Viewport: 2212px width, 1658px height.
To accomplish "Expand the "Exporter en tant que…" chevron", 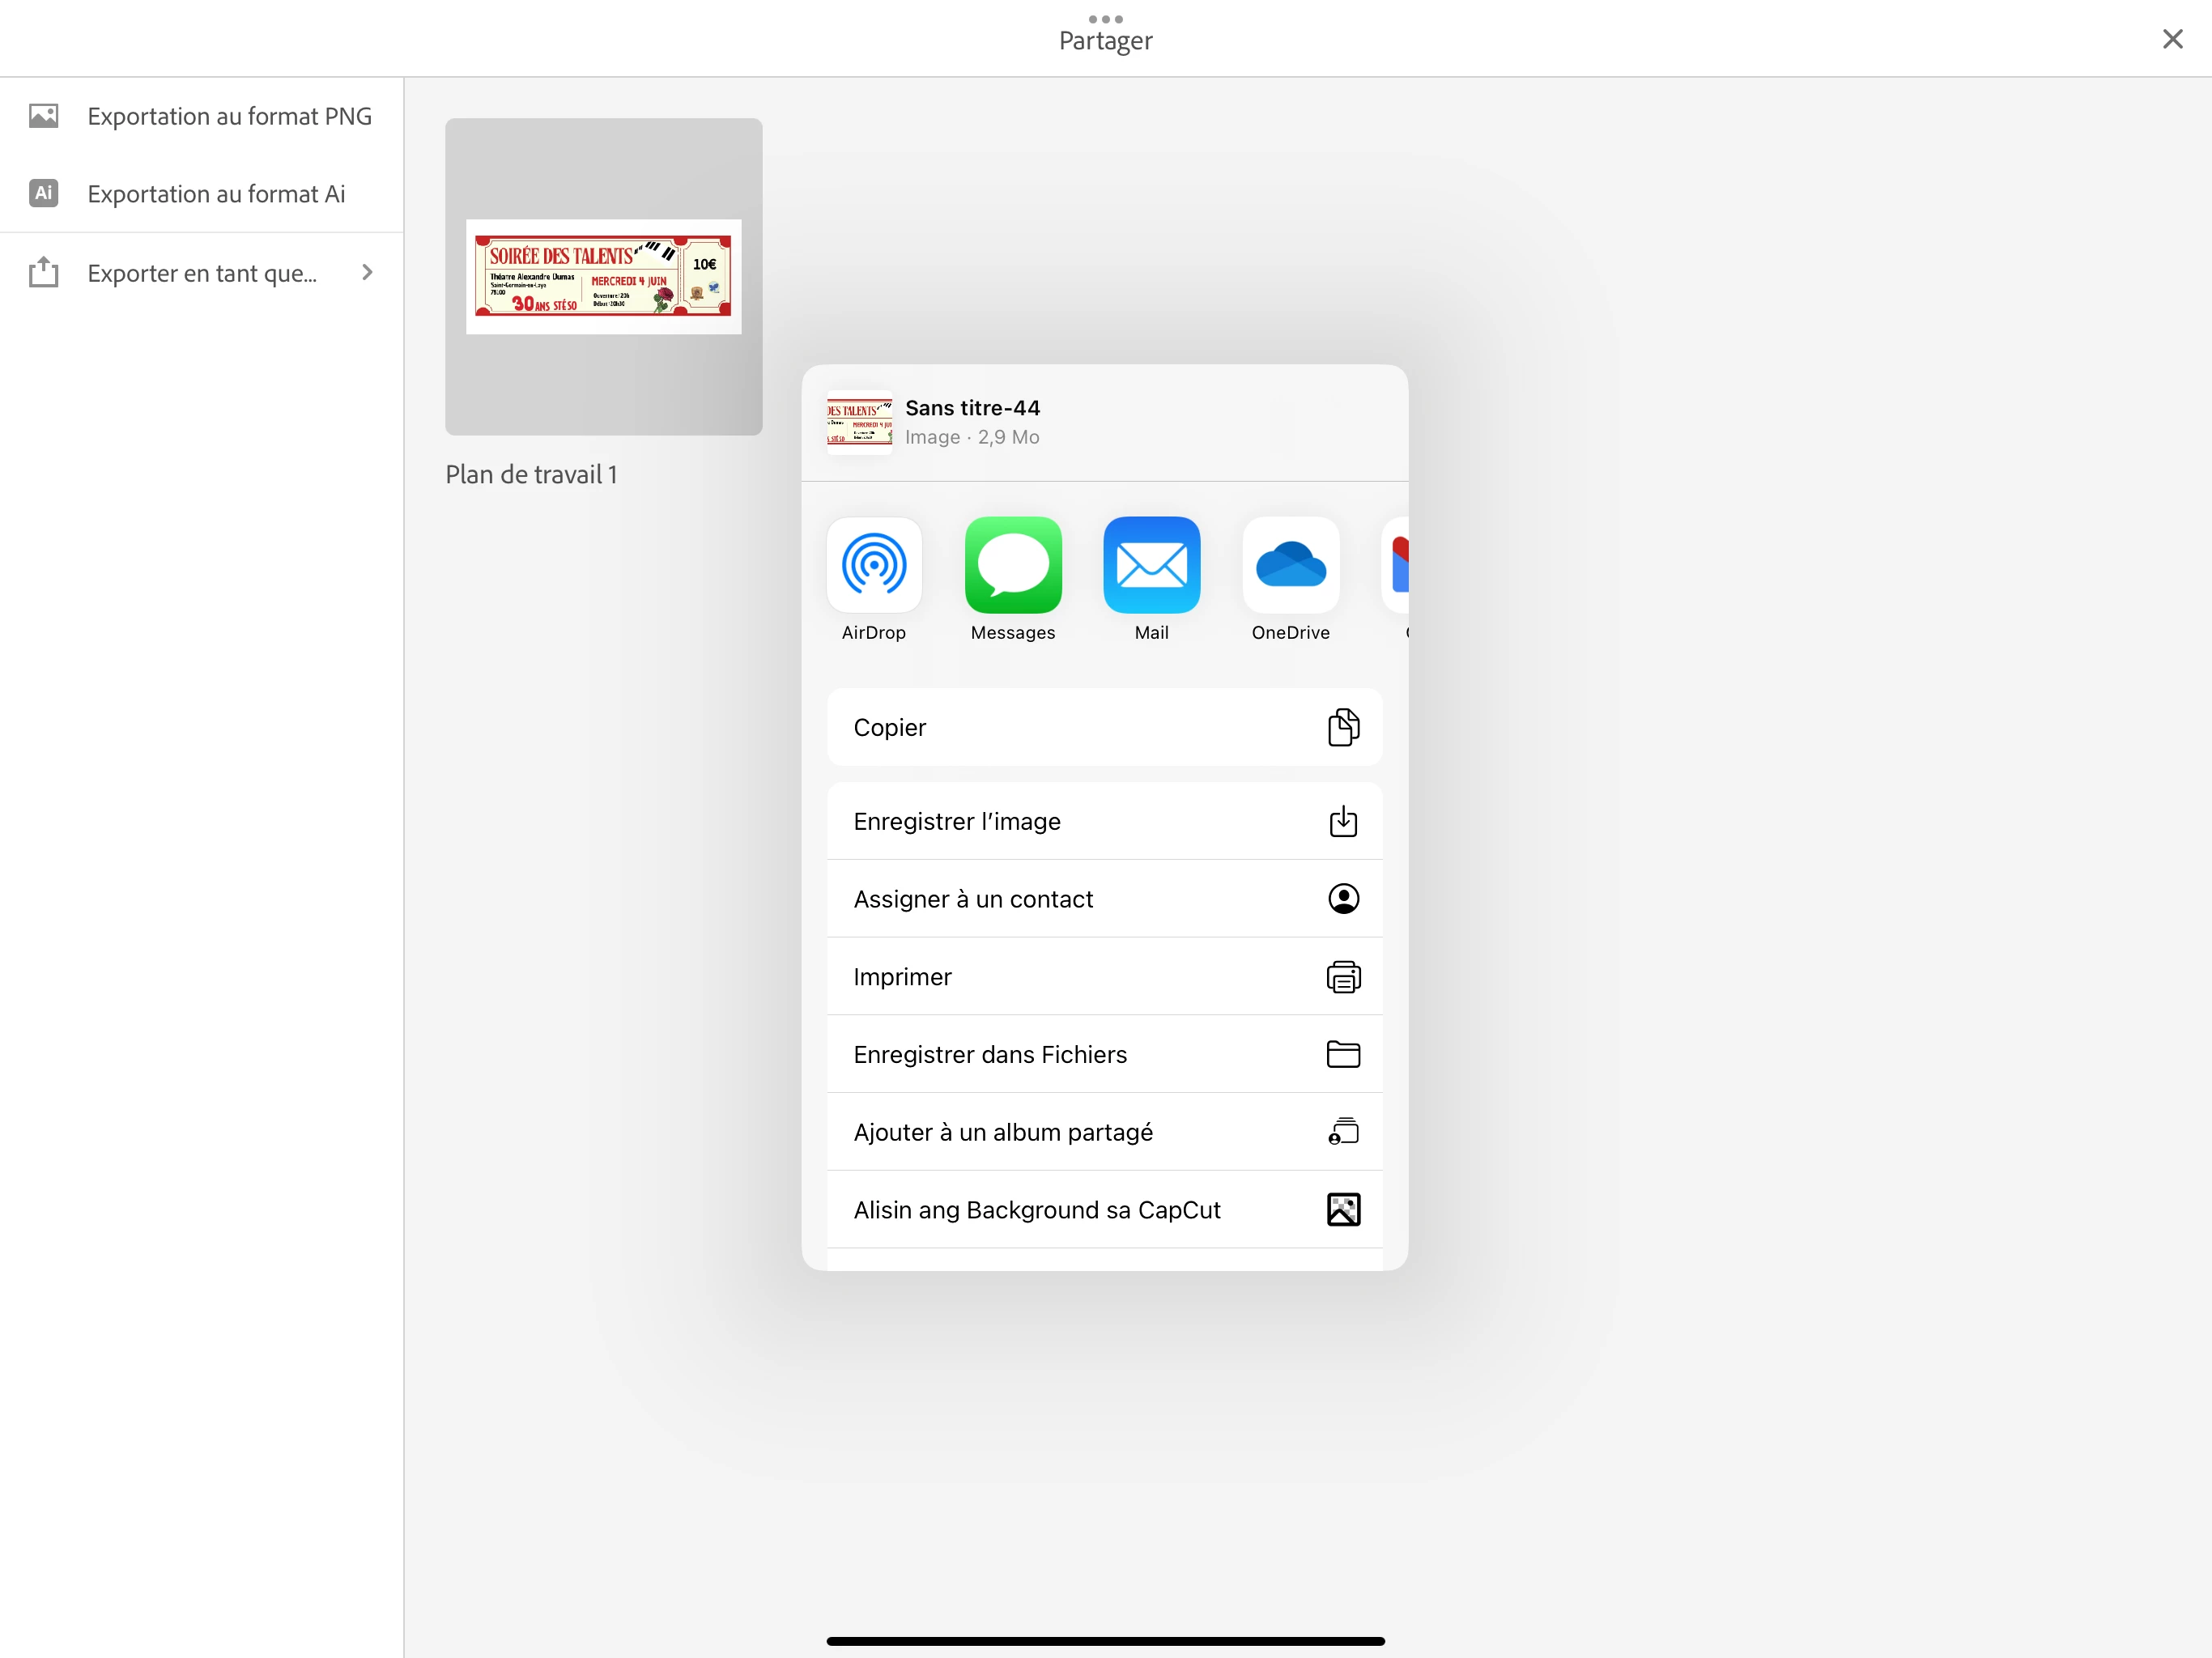I will [367, 272].
